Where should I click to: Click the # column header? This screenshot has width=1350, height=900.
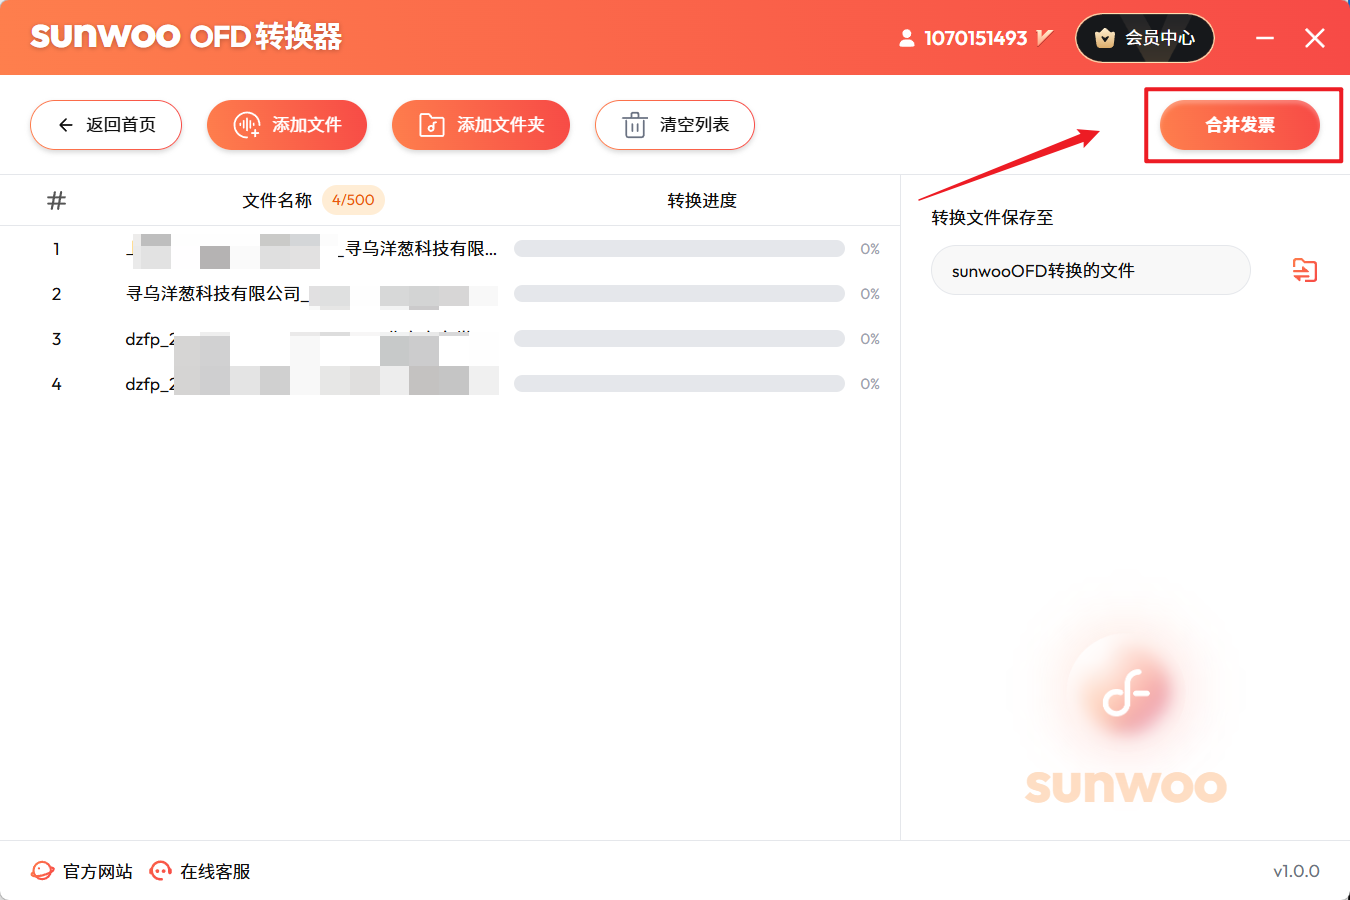[57, 201]
